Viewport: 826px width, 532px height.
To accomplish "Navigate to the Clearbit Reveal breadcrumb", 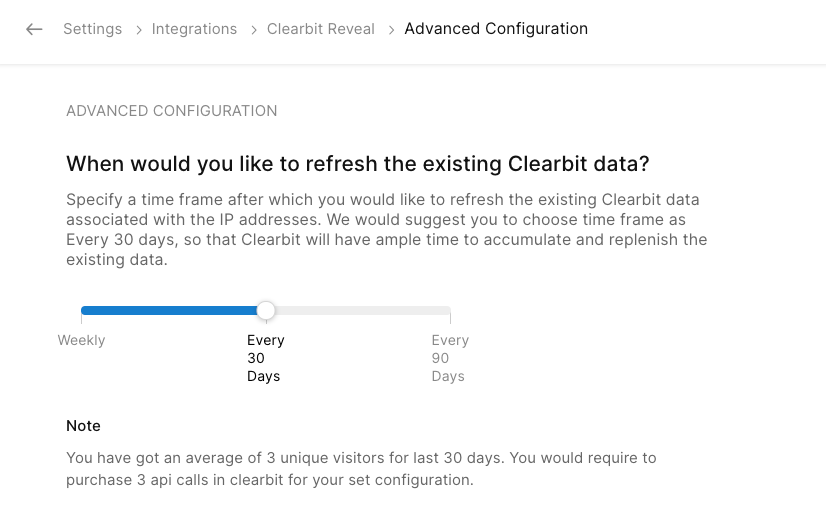I will [x=320, y=29].
